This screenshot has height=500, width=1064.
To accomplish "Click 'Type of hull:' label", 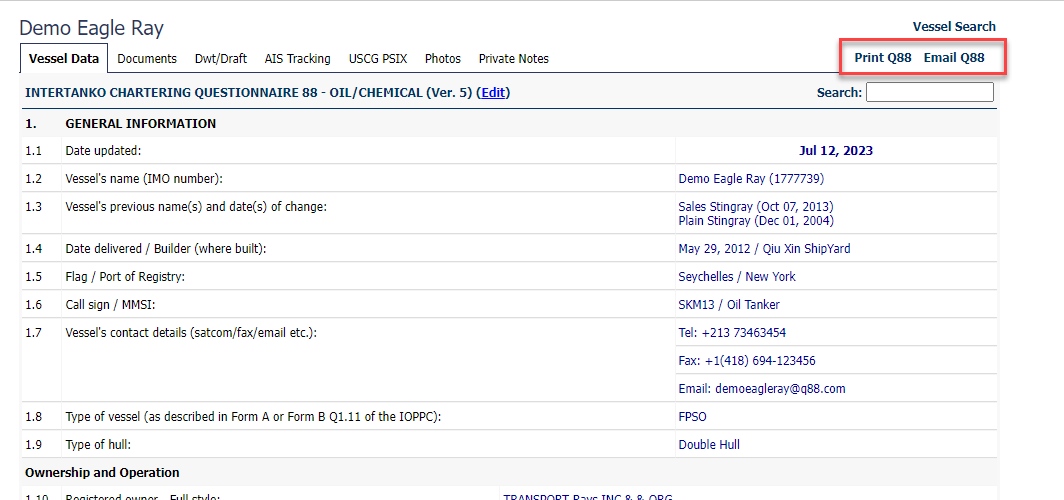I will click(x=98, y=444).
